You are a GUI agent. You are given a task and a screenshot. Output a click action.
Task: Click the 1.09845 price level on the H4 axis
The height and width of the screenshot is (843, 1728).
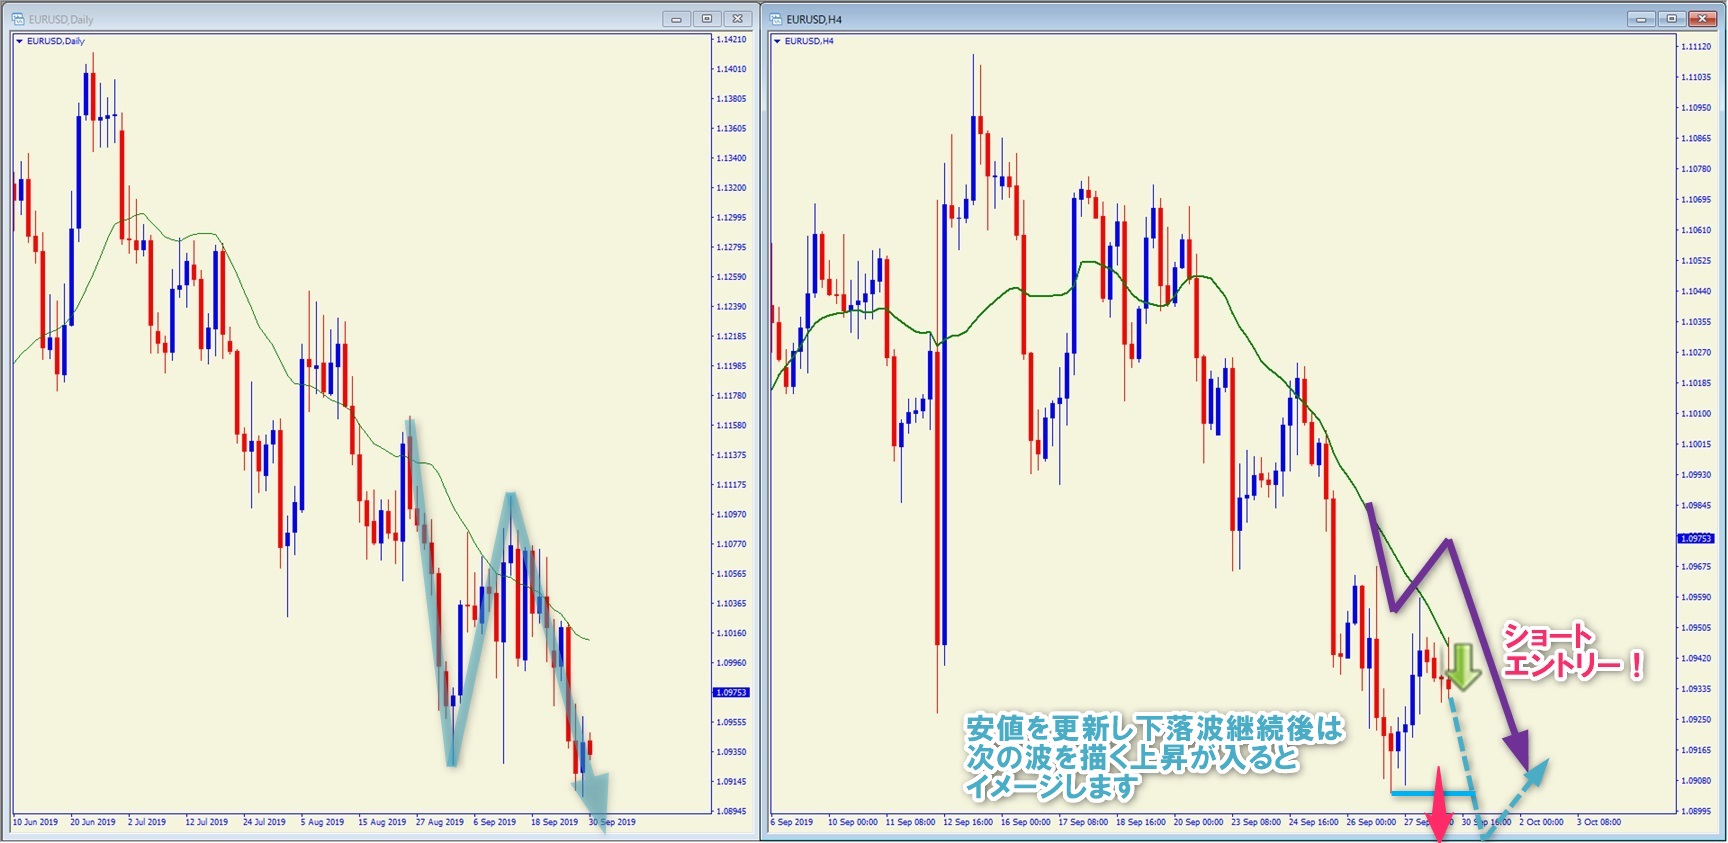[x=1696, y=506]
